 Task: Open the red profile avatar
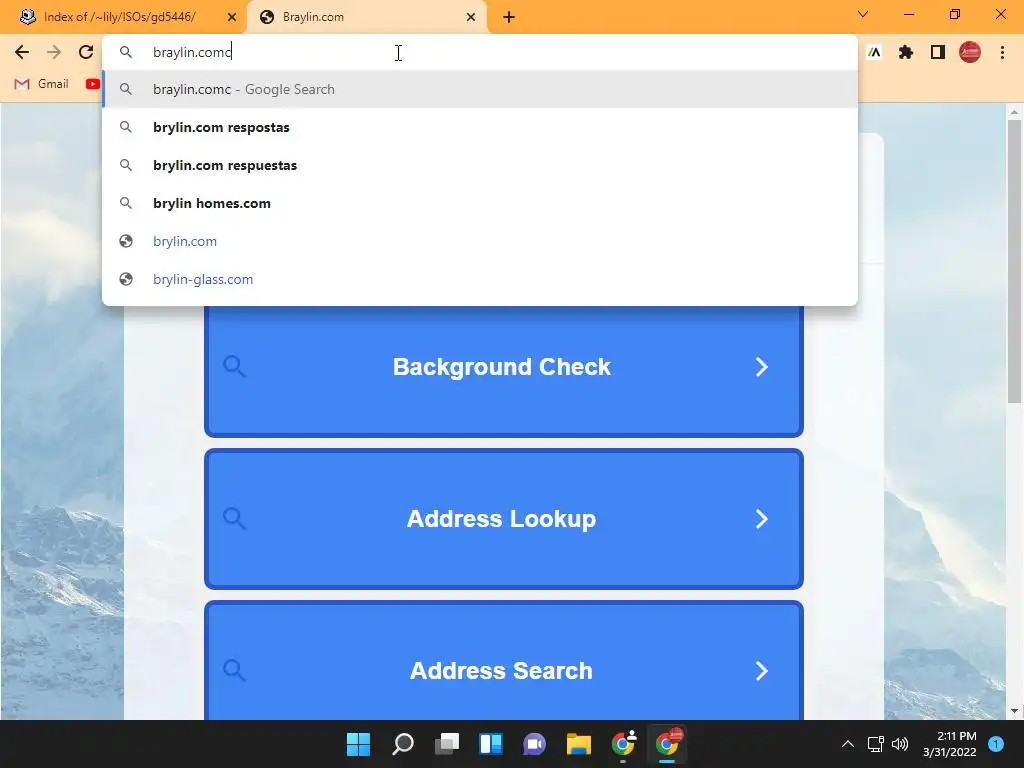[x=970, y=52]
